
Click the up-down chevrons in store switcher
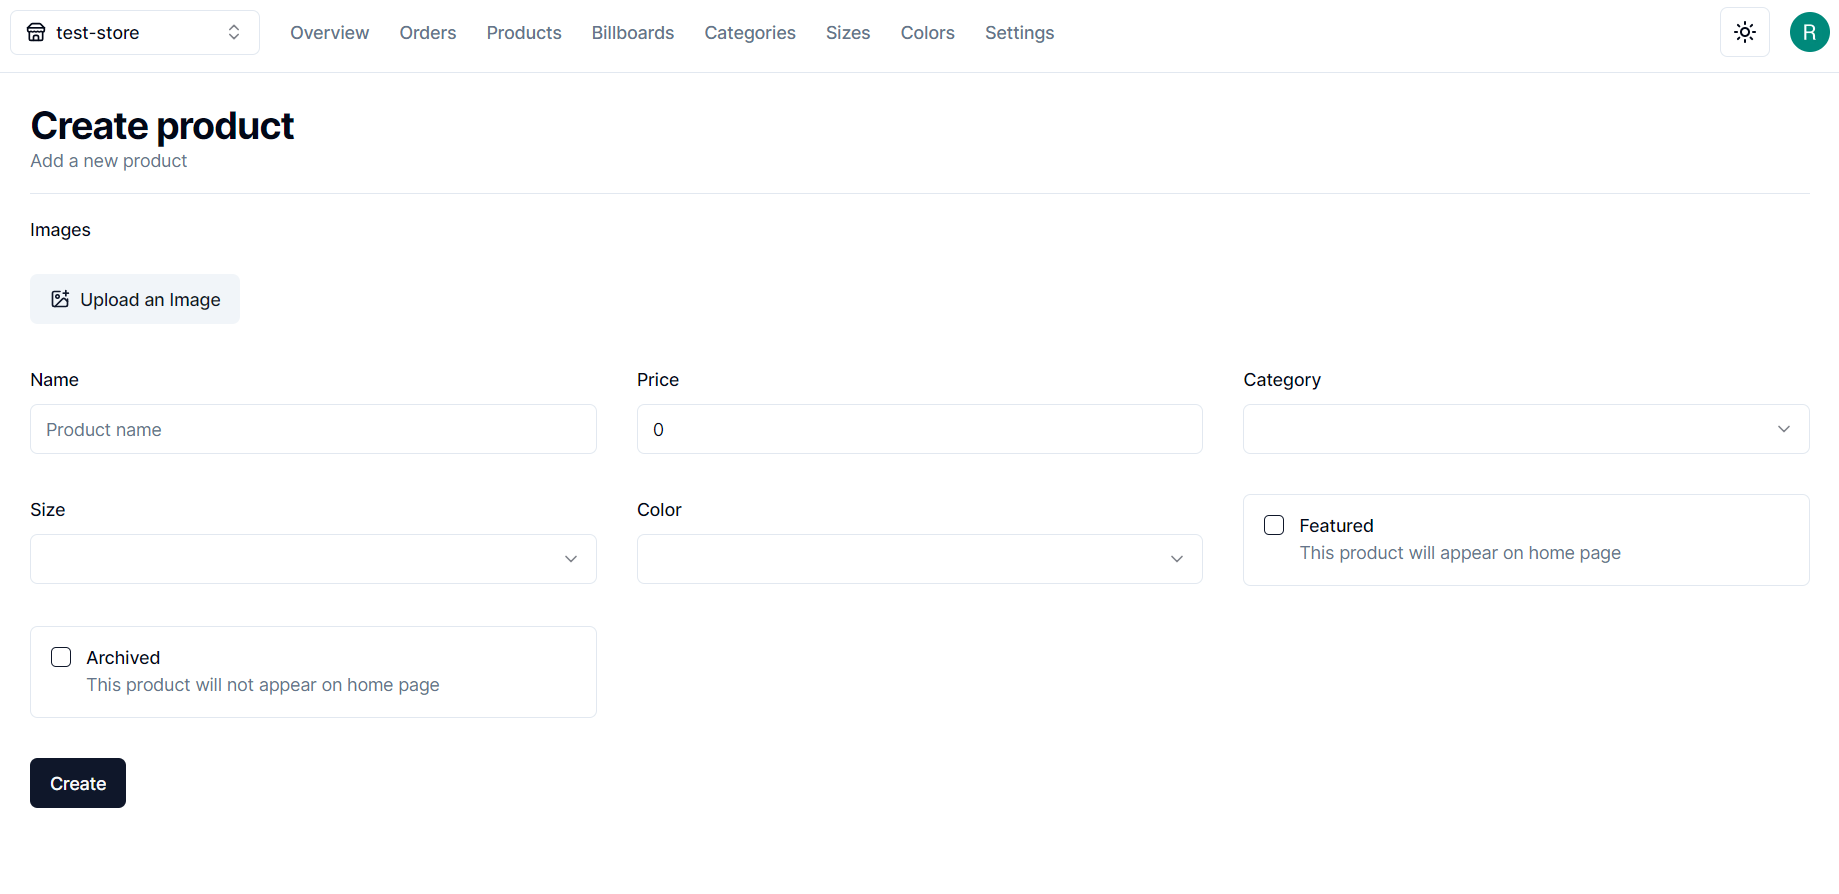234,33
